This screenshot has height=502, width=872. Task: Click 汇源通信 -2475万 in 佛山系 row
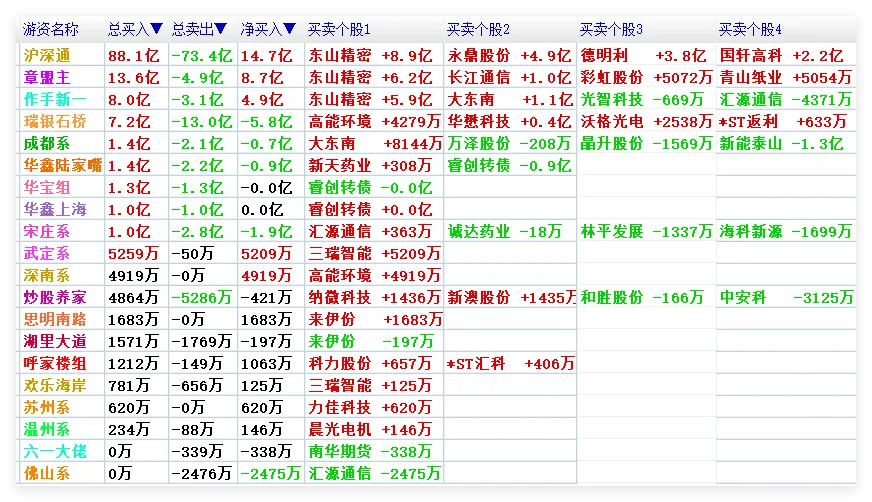(374, 474)
